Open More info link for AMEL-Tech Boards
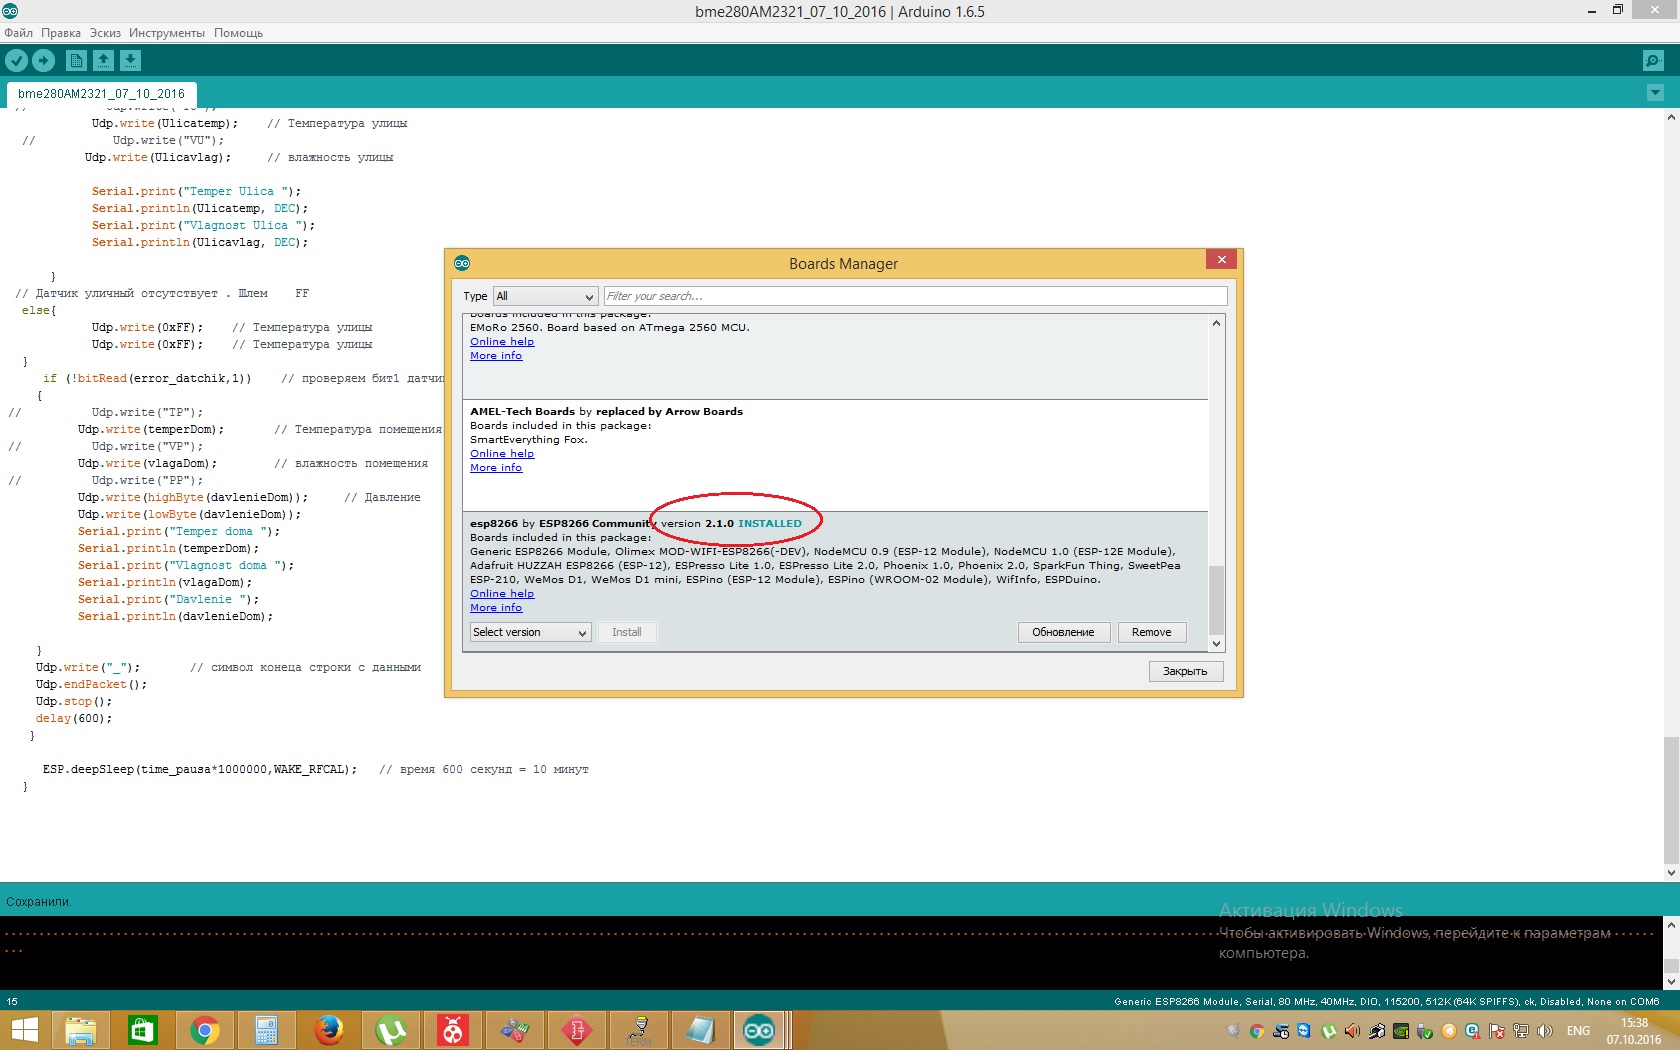This screenshot has width=1680, height=1050. coord(496,468)
